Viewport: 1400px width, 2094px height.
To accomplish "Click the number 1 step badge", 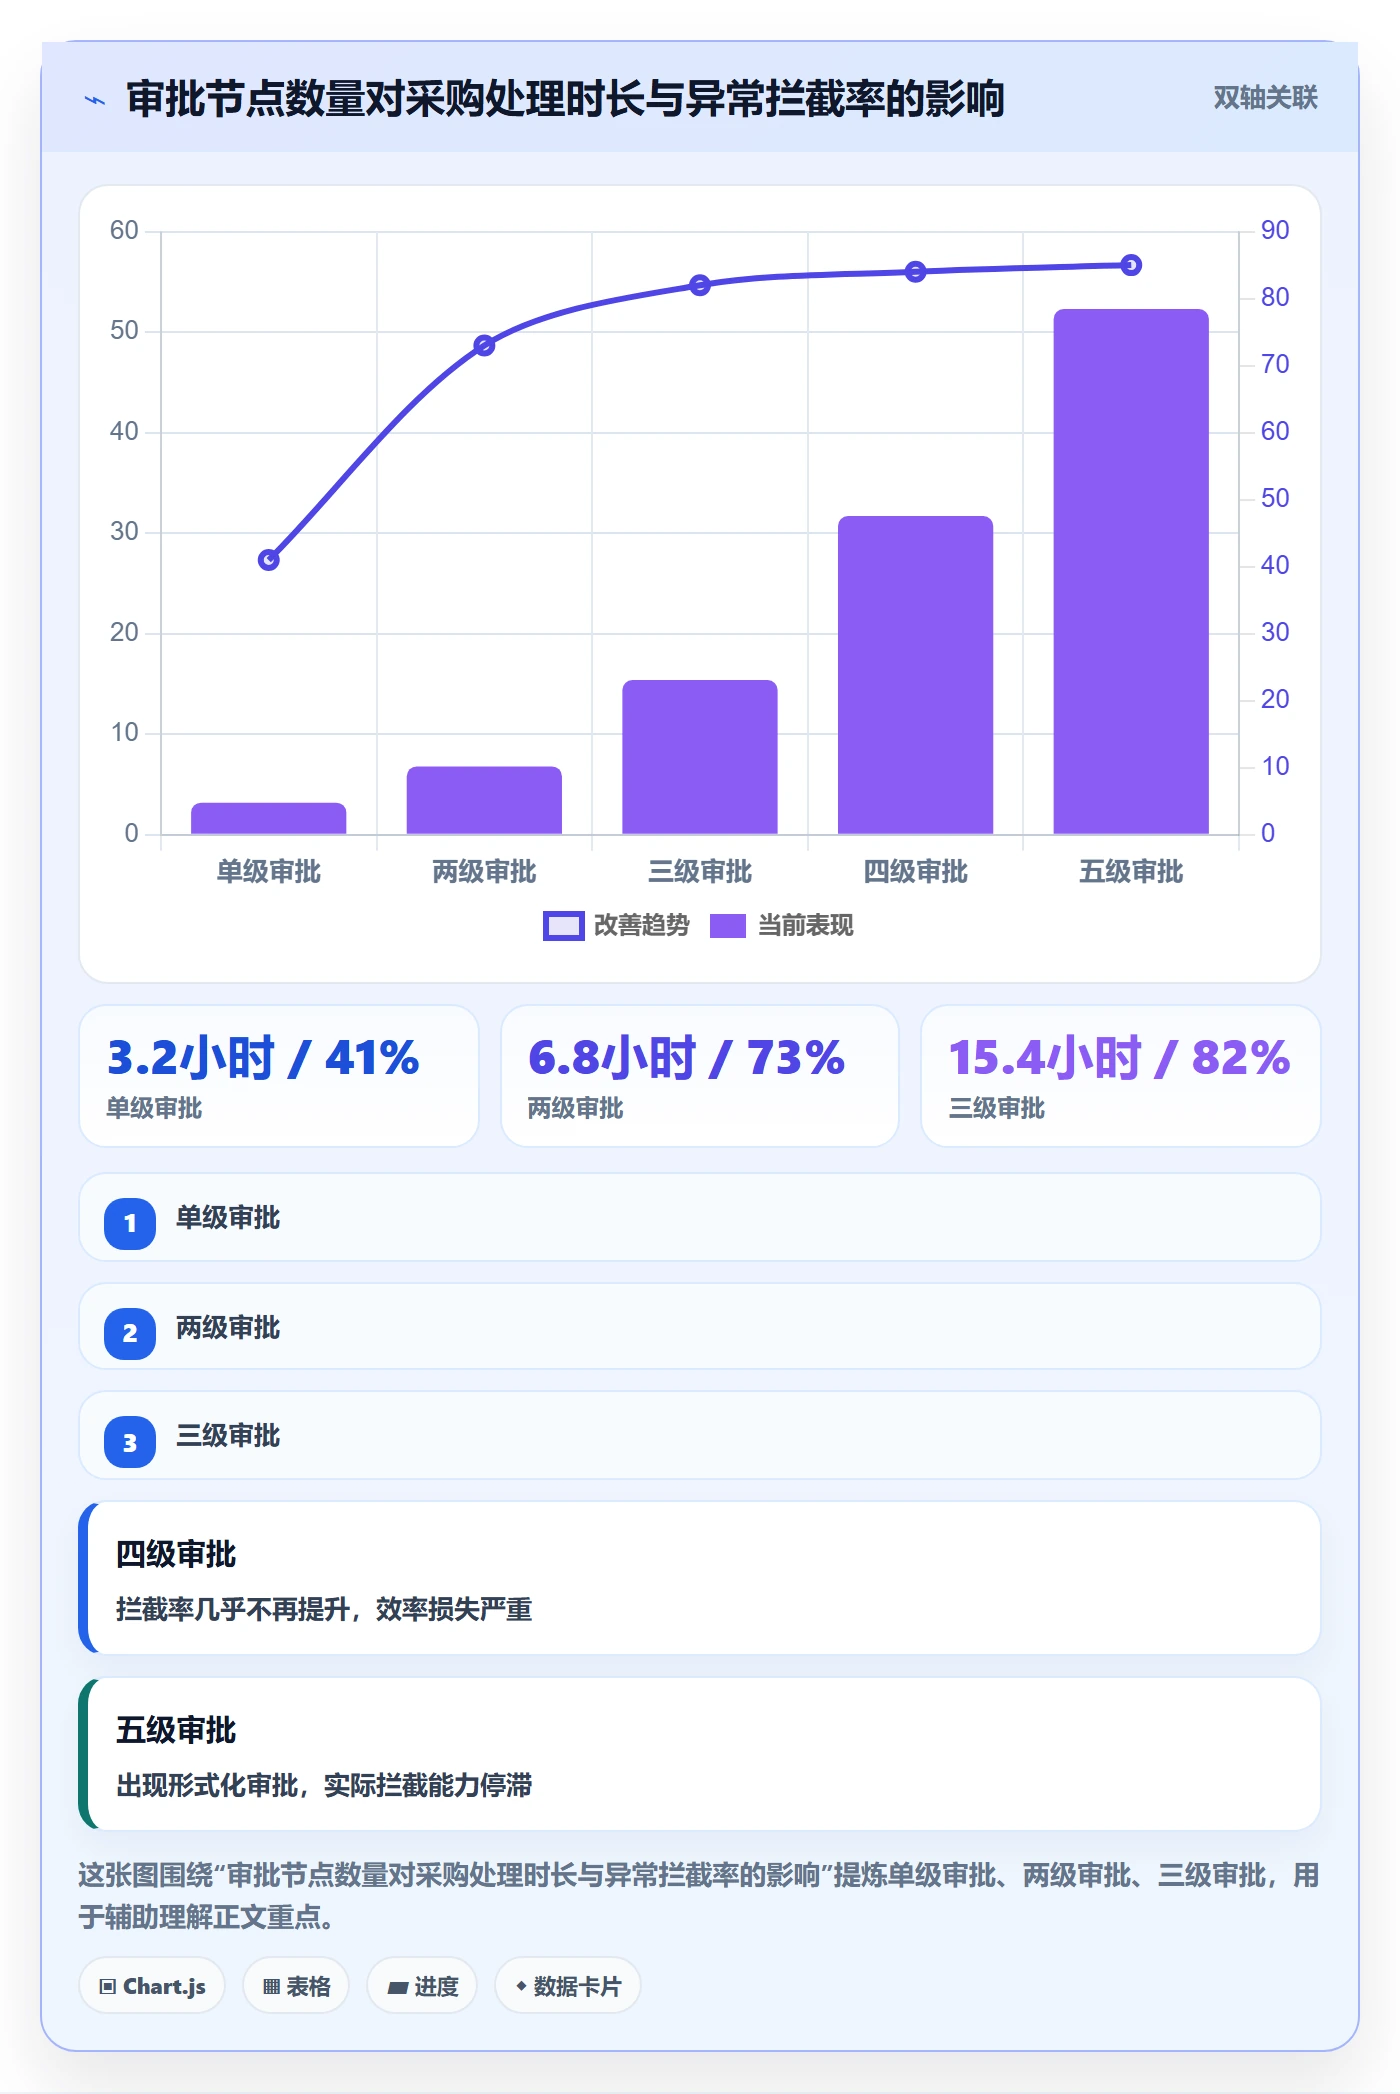I will 130,1223.
